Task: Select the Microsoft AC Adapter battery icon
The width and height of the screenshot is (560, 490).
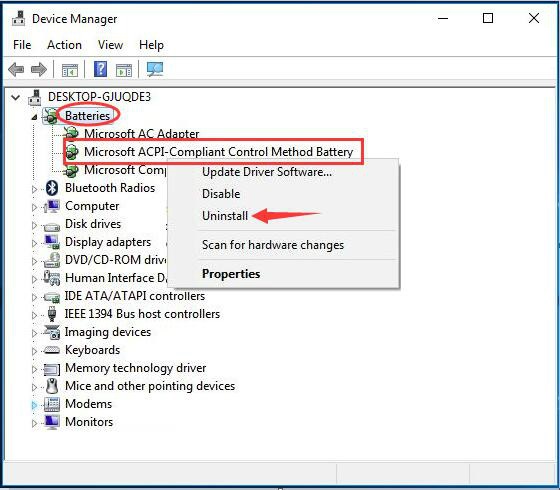Action: click(x=71, y=133)
